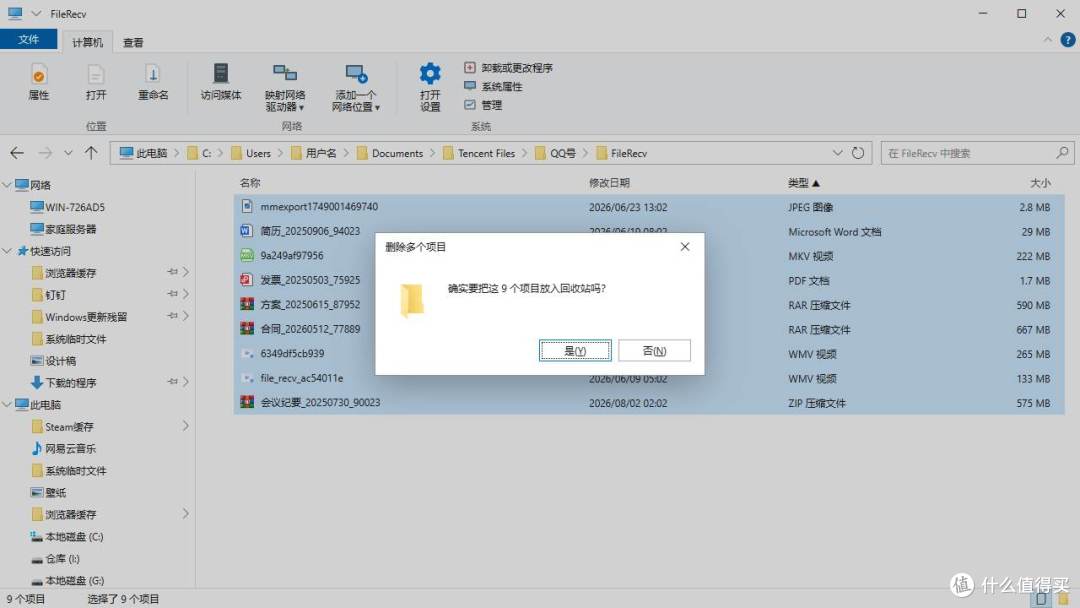
Task: Switch to the 计算机 ribbon tab
Action: (x=87, y=42)
